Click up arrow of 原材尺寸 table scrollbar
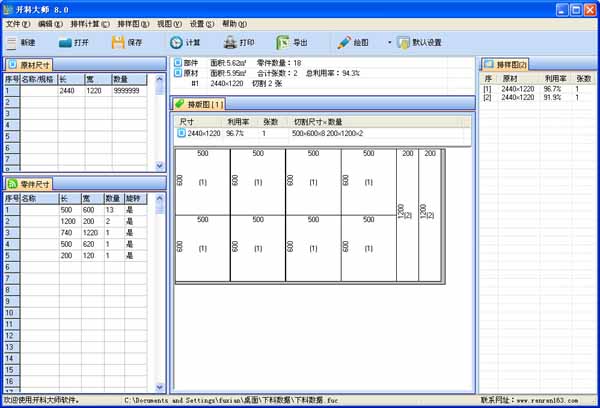Image resolution: width=600 pixels, height=408 pixels. pos(160,79)
